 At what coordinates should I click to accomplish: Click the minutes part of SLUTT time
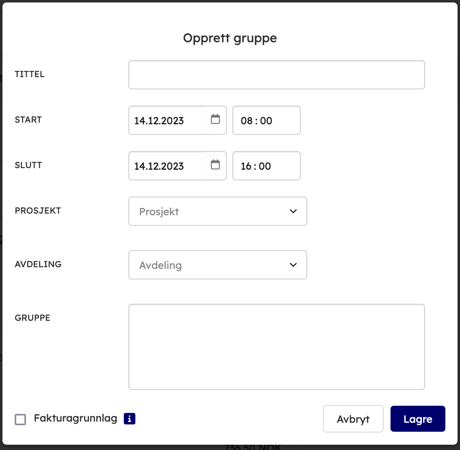pyautogui.click(x=265, y=166)
